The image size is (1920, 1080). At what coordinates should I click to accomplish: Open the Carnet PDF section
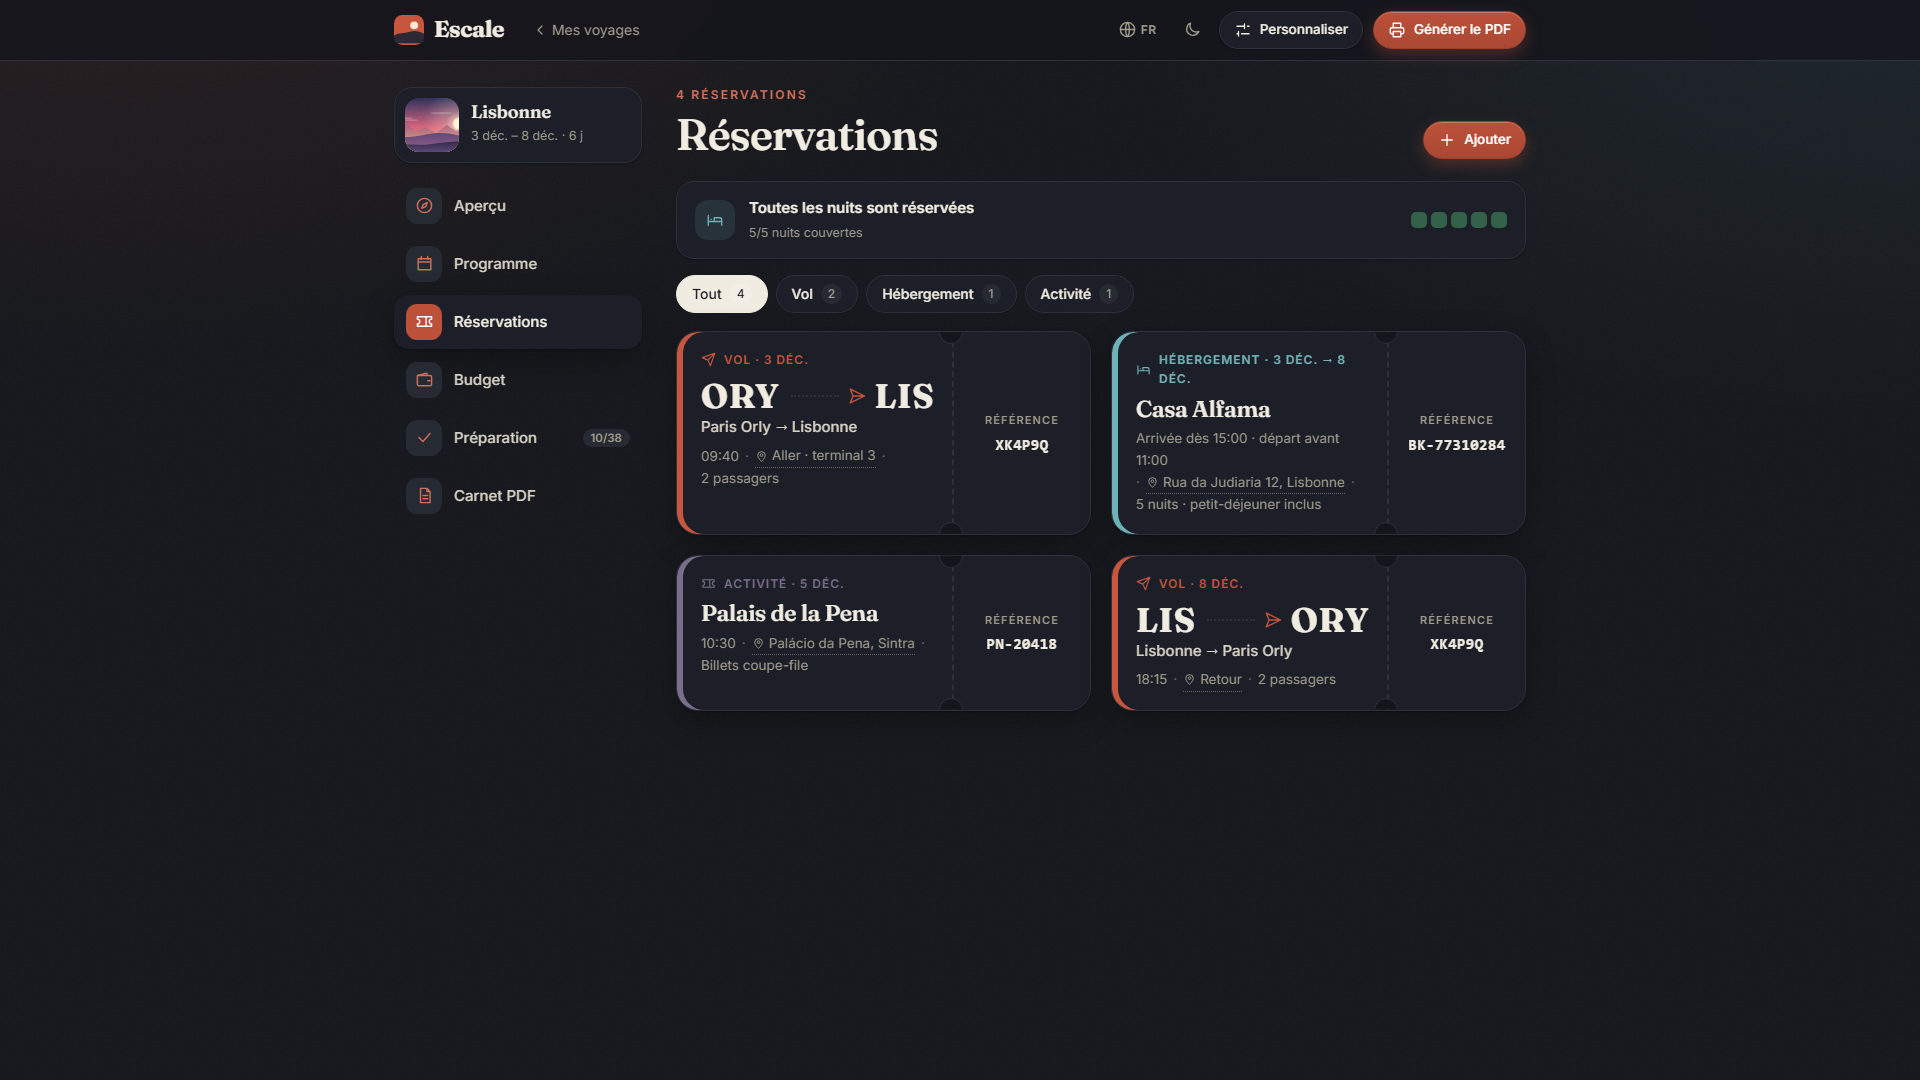pos(518,495)
